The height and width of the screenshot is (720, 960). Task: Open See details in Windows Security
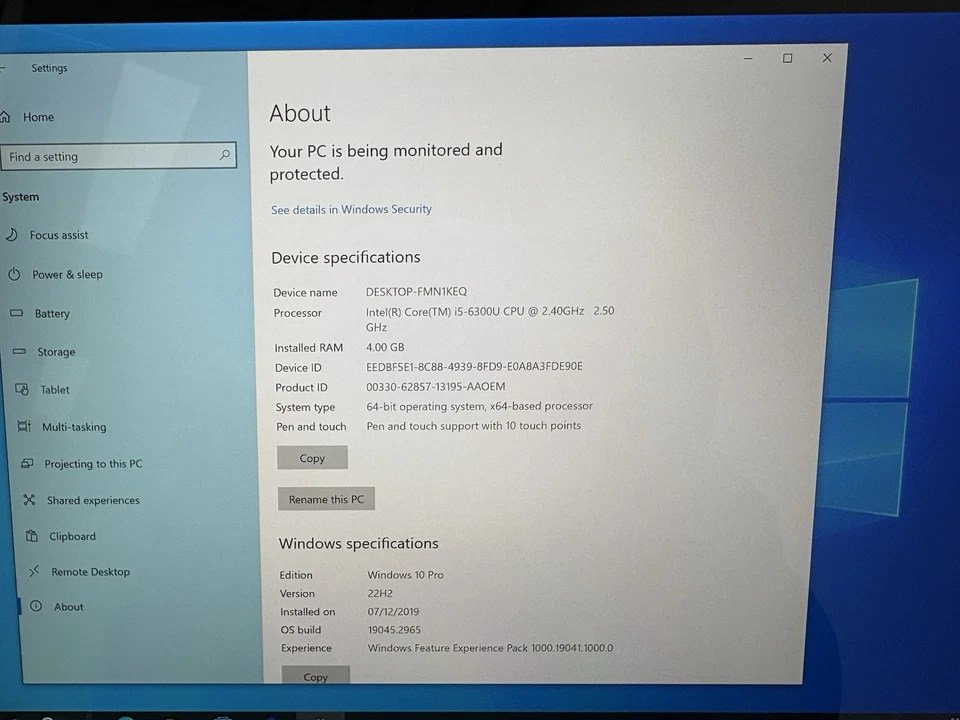(x=351, y=209)
